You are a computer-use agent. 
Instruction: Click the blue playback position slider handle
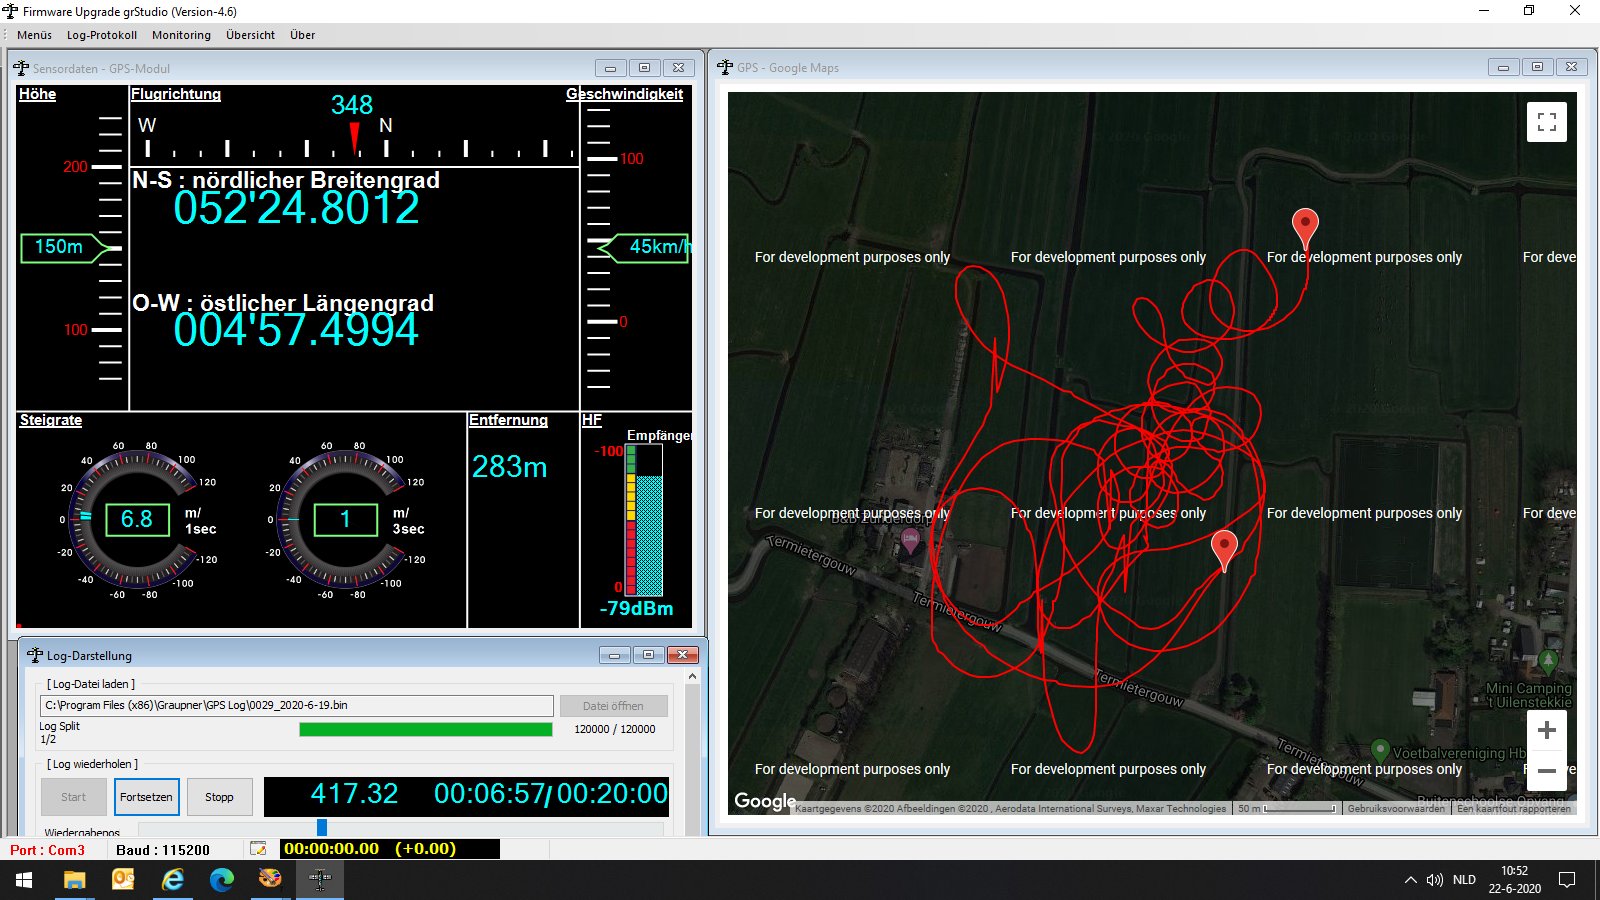click(x=322, y=827)
